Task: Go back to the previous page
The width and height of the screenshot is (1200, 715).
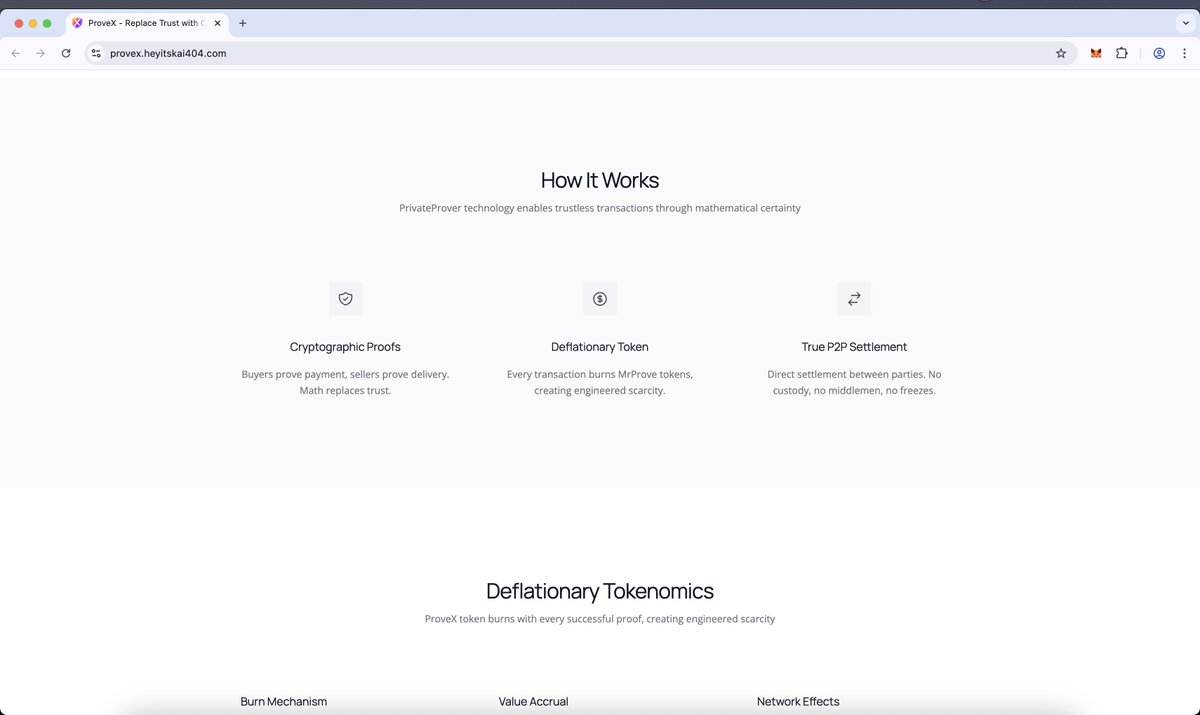Action: 15,53
